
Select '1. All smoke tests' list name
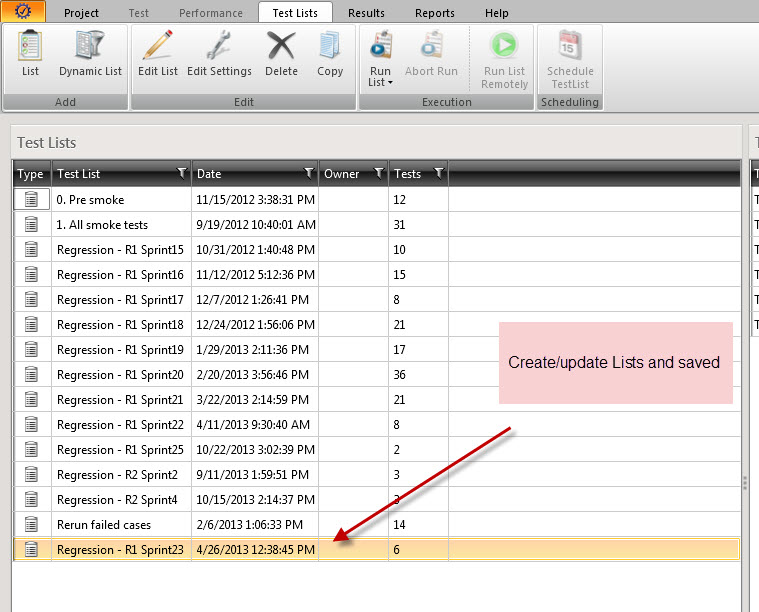(102, 225)
